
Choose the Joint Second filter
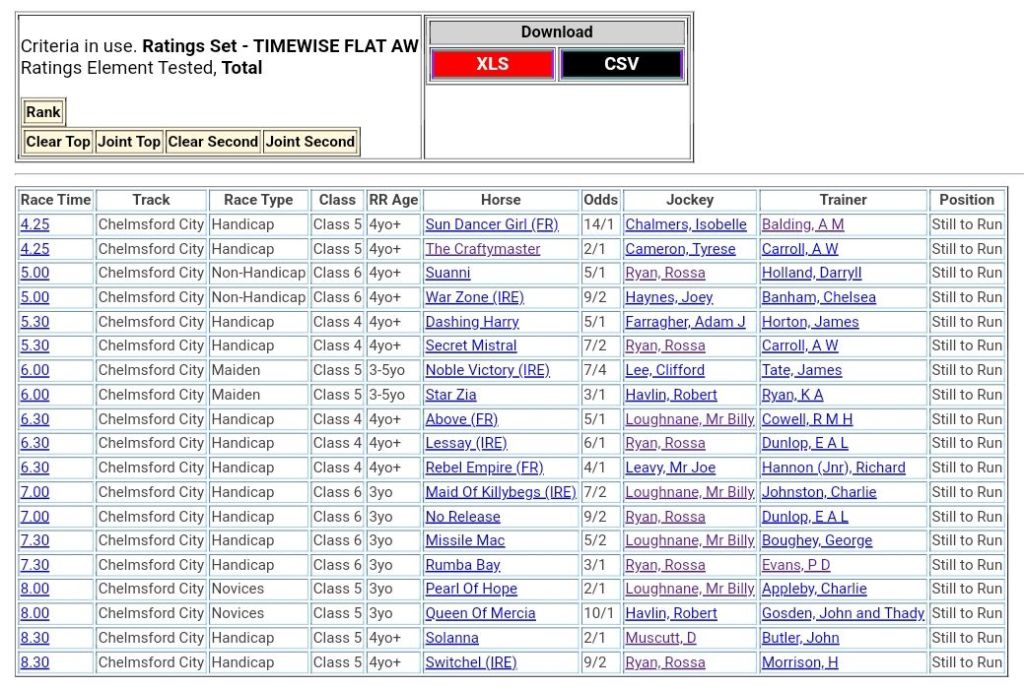[x=310, y=142]
